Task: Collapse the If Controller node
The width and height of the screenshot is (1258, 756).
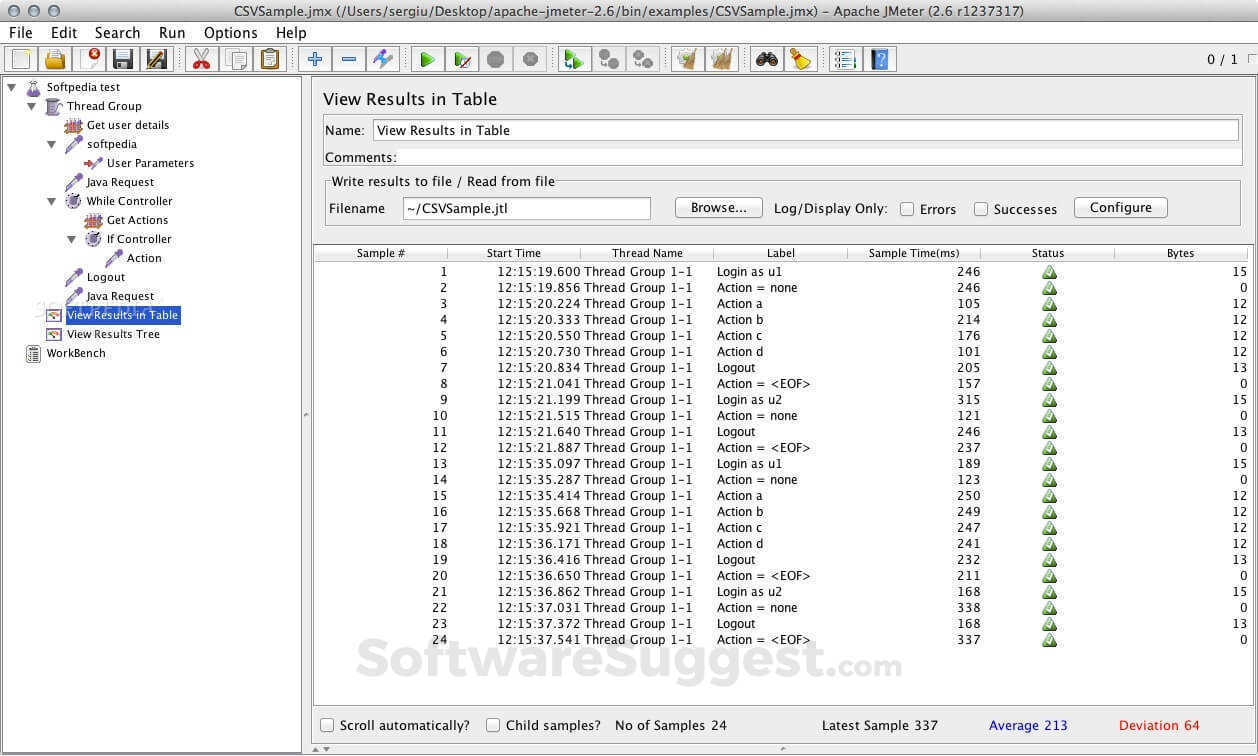Action: click(71, 239)
